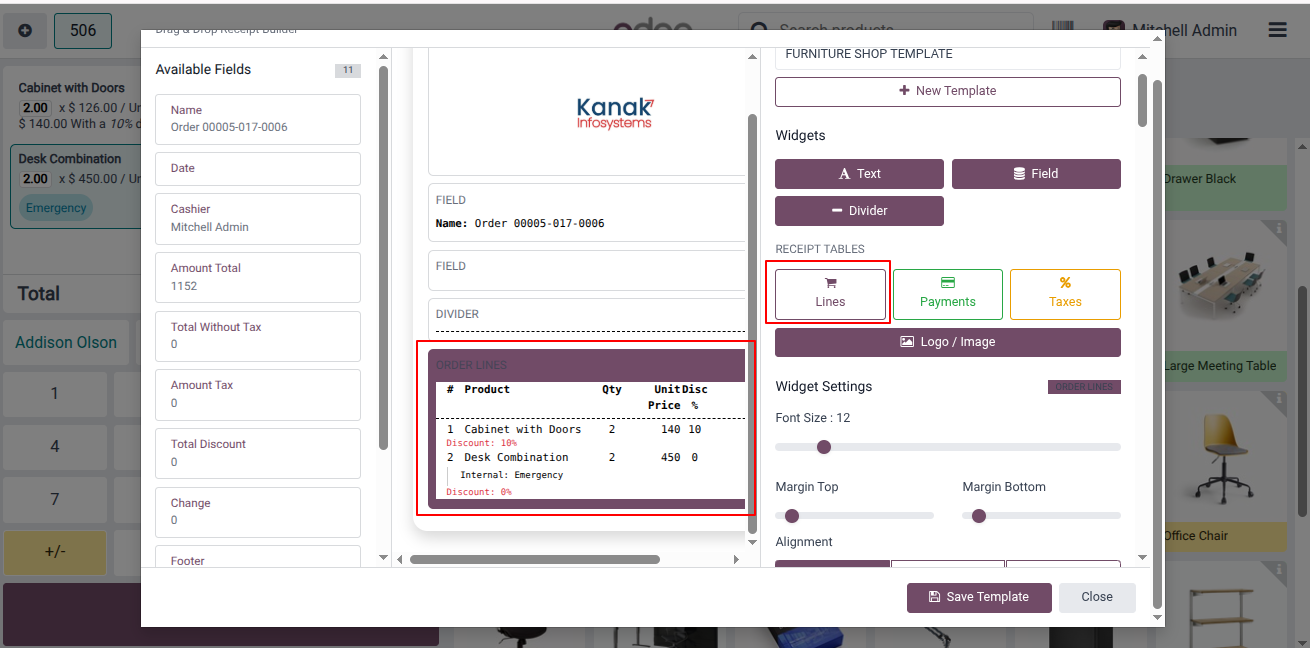Click numpad key 4 in POS

55,447
